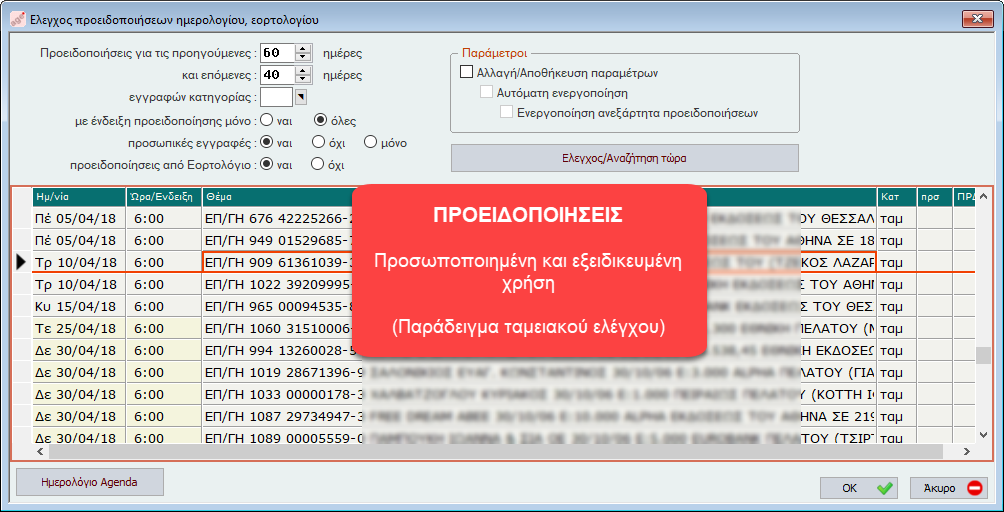Image resolution: width=1004 pixels, height=512 pixels.
Task: Select 'ναι' for με ένδειξη προειδοποίησης μόνο
Action: click(266, 120)
